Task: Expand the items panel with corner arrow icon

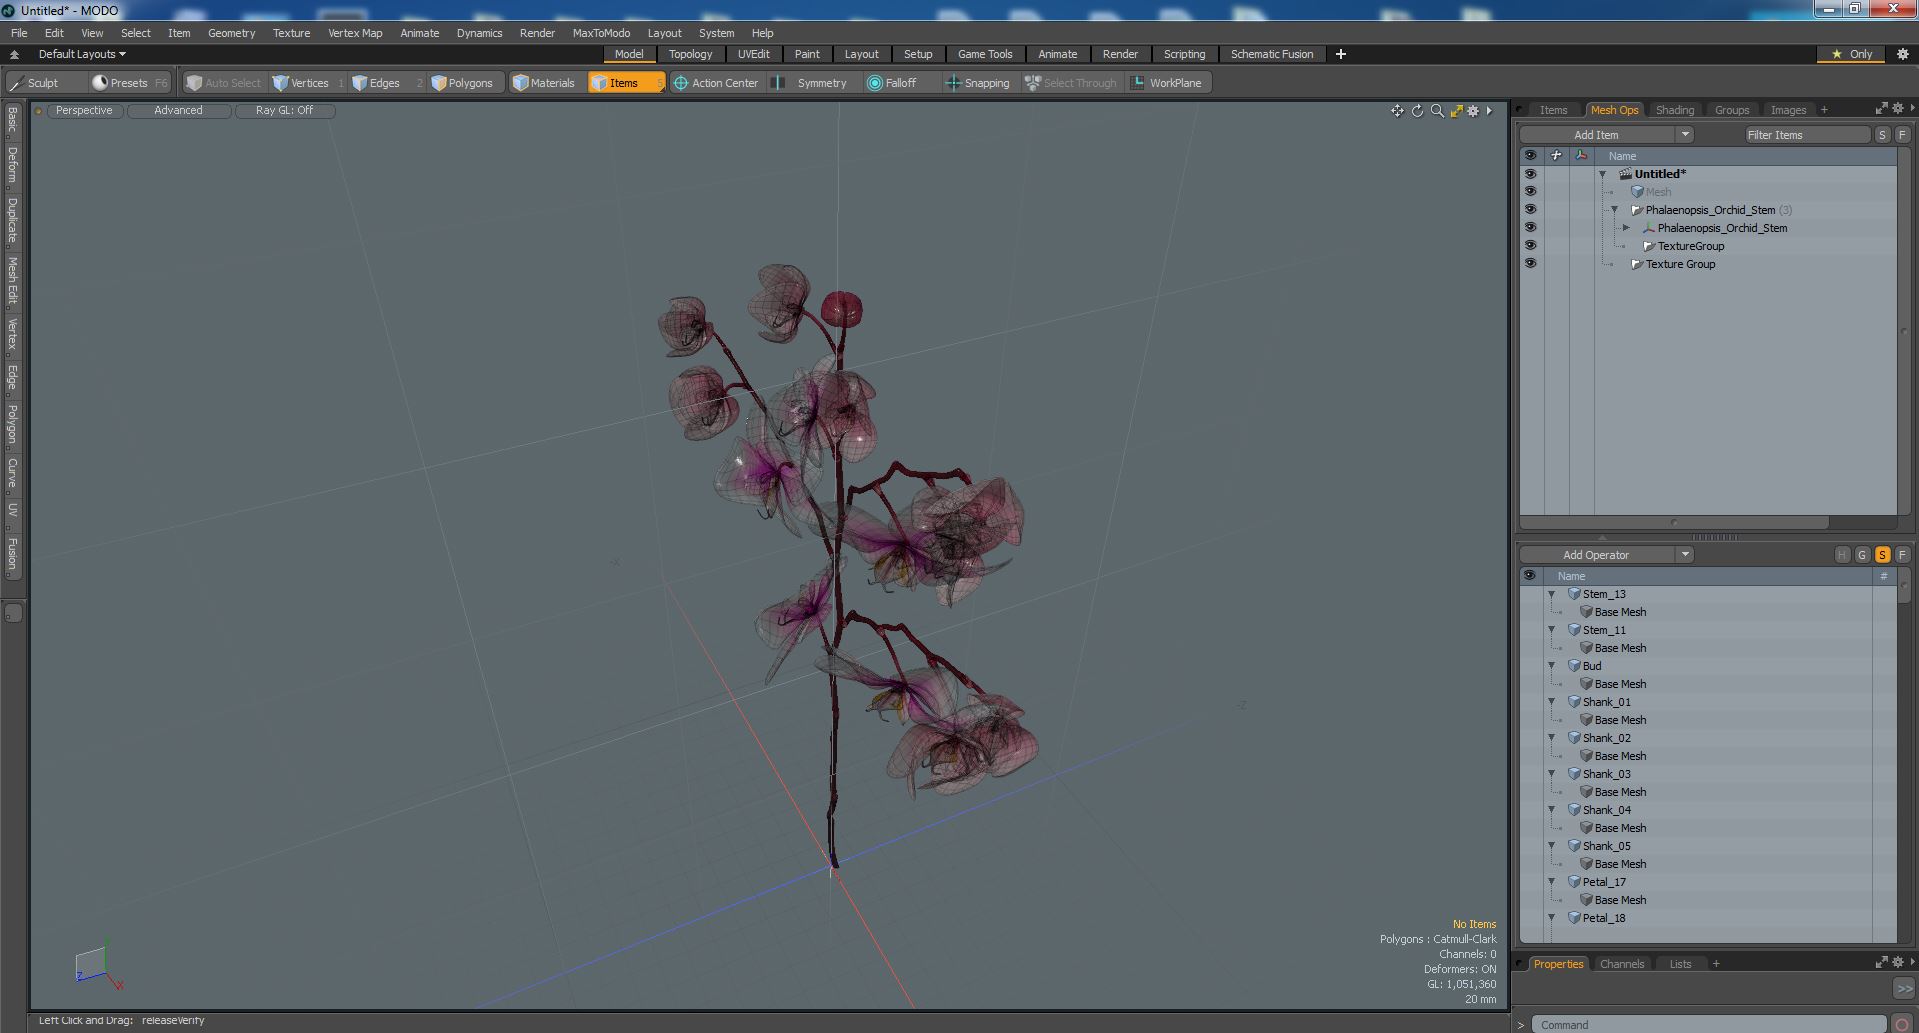Action: 1881,108
